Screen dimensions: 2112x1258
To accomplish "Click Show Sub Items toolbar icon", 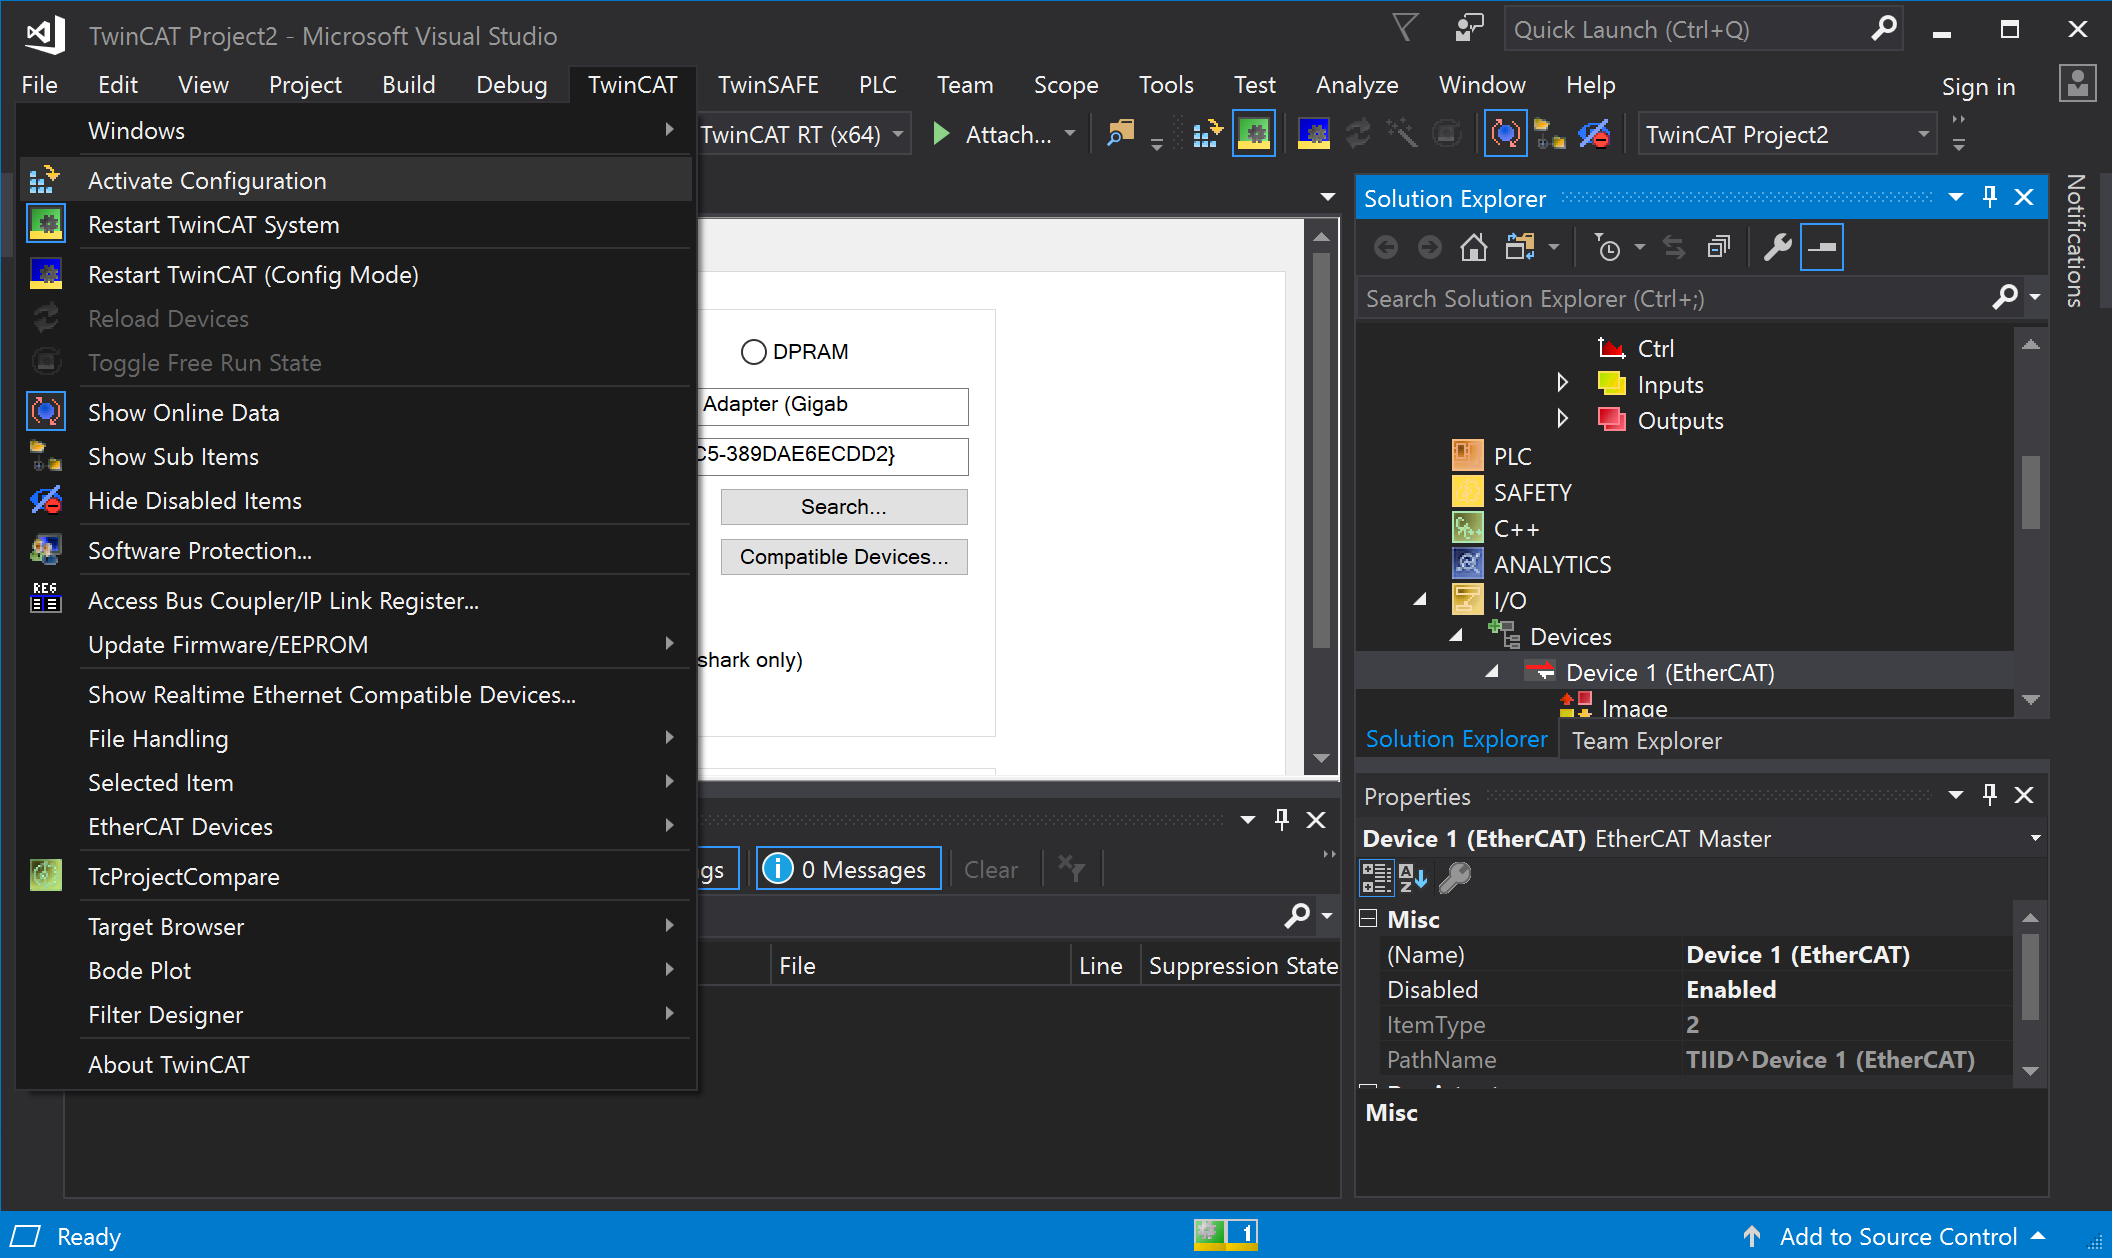I will point(1549,133).
